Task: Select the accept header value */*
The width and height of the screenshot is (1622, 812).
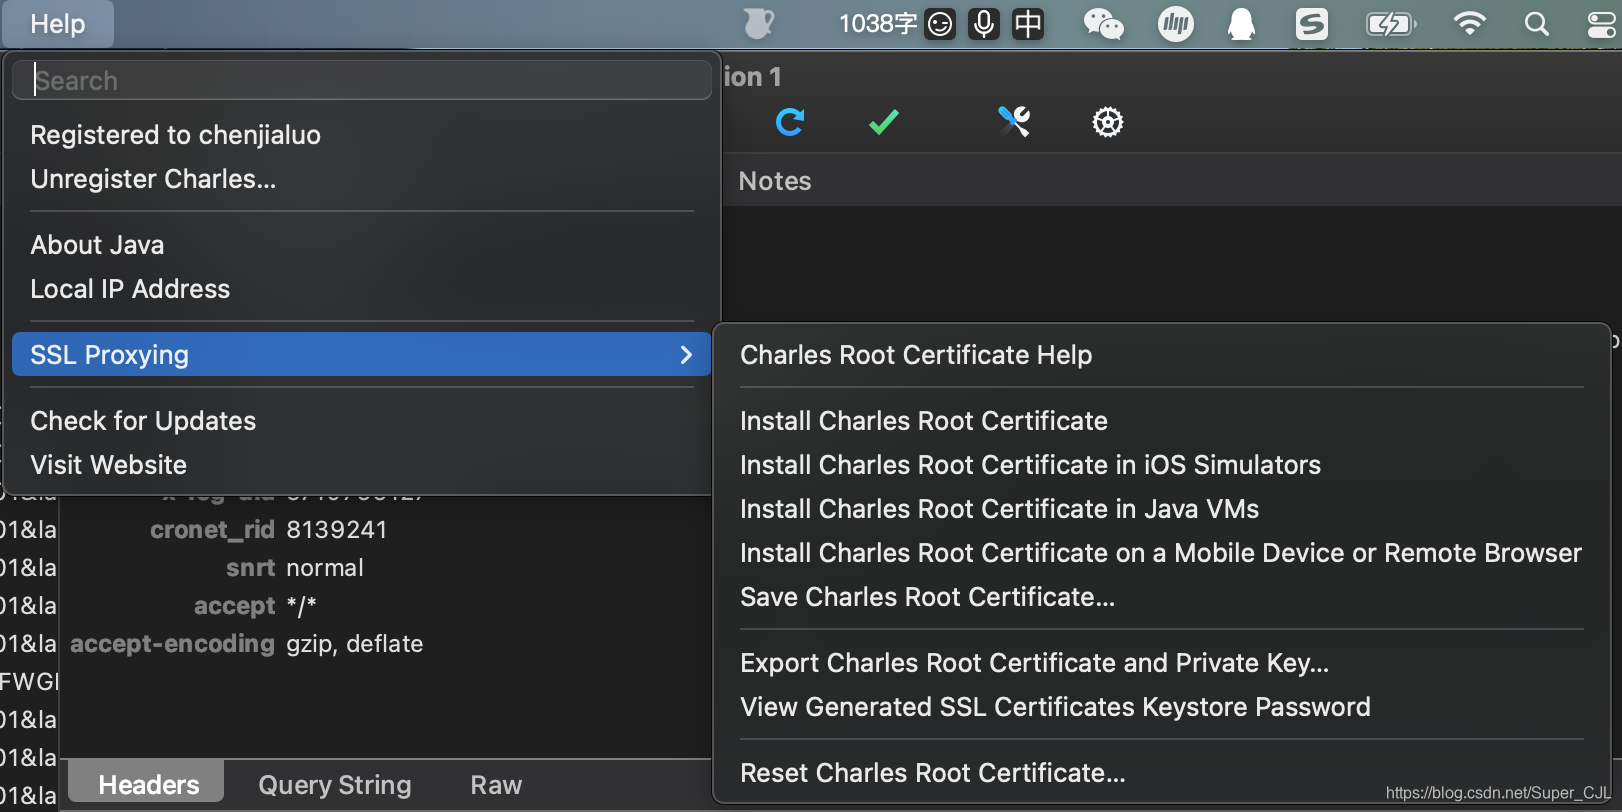Action: (x=301, y=606)
